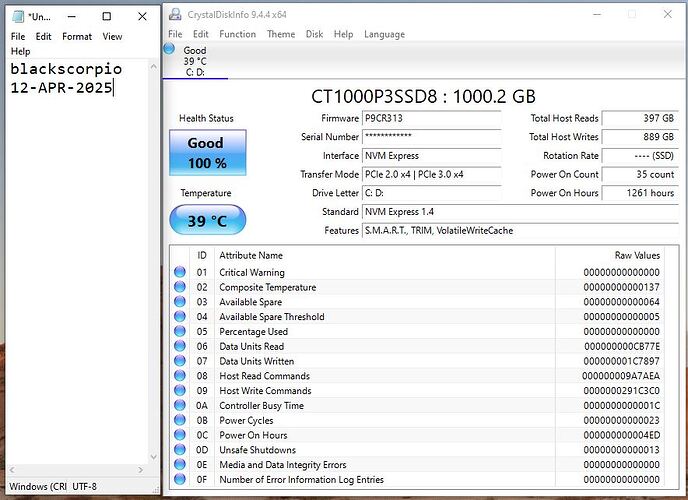This screenshot has height=500, width=688.
Task: Open Notepad Format menu
Action: point(77,36)
